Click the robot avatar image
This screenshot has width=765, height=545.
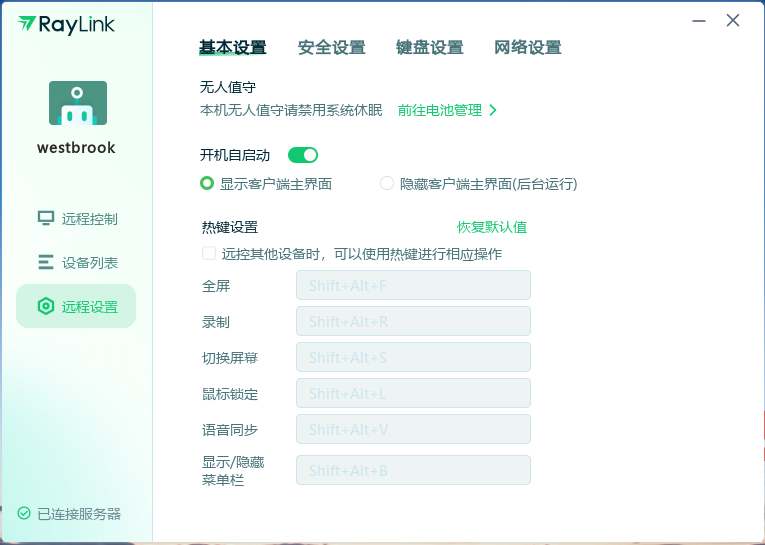click(78, 103)
